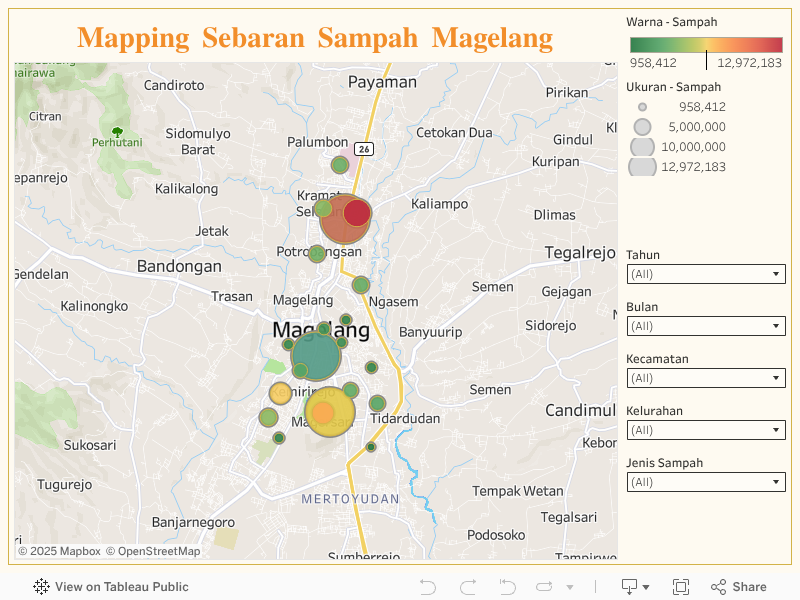Click the 12,972,183 maximum color value

[749, 63]
